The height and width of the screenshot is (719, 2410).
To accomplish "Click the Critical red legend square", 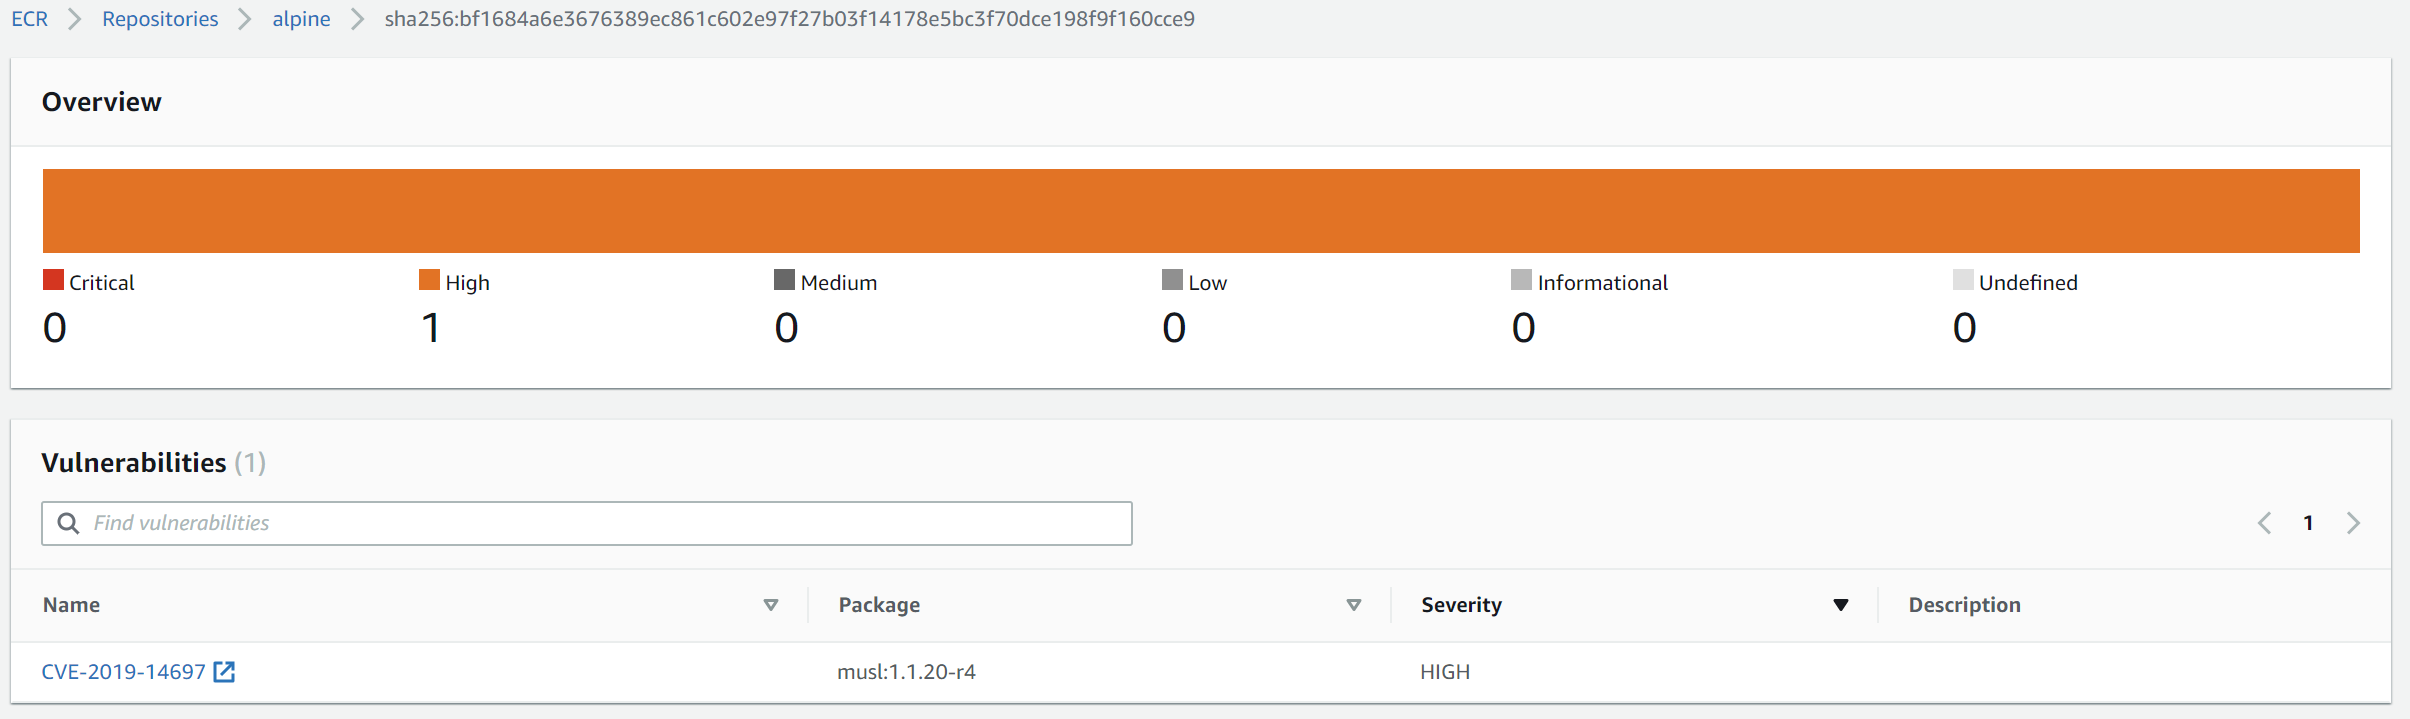I will tap(53, 280).
